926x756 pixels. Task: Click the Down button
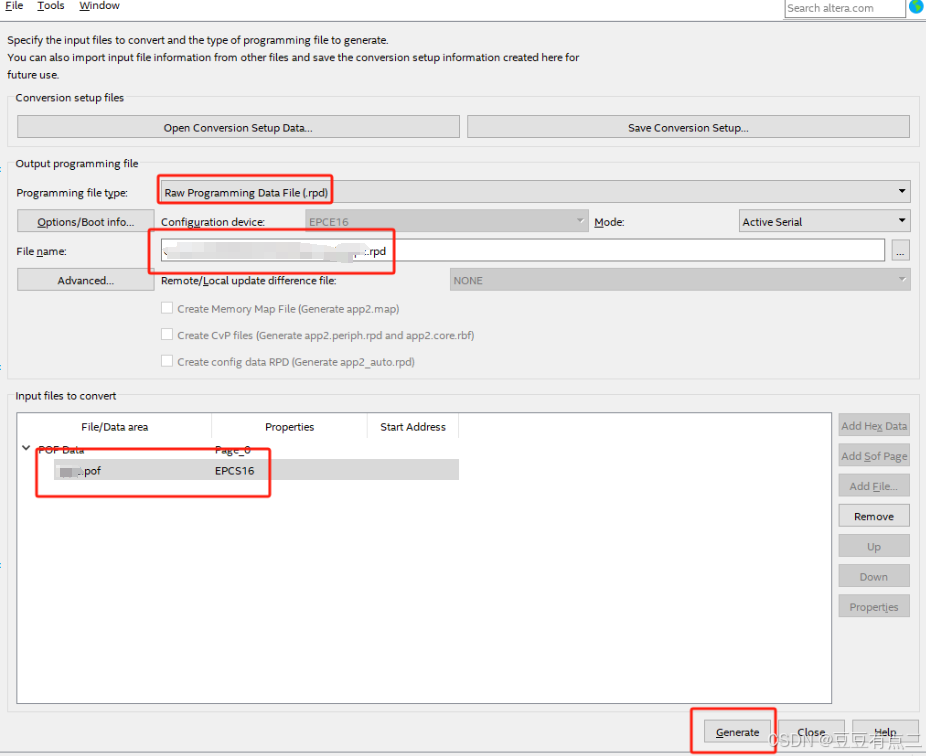874,576
